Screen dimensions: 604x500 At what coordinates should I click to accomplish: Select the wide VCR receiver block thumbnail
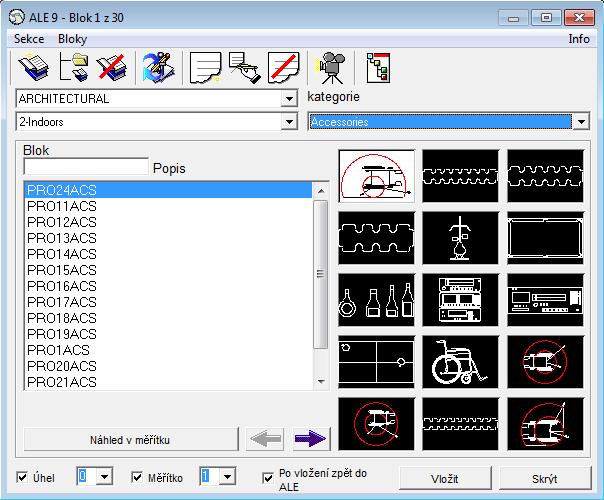coord(545,300)
